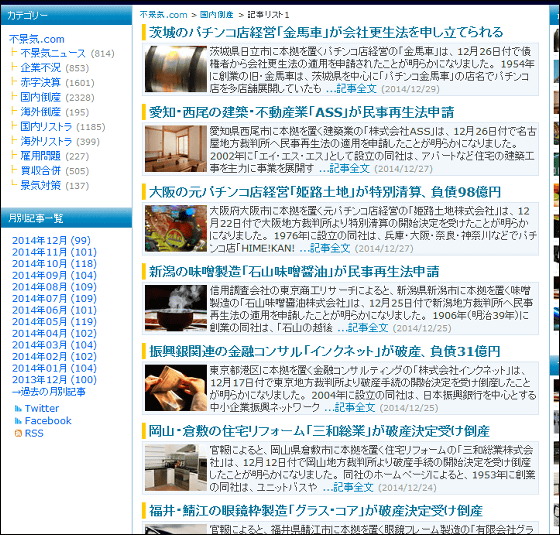Open the 2013年12月 archive
560x535 pixels.
pos(54,380)
